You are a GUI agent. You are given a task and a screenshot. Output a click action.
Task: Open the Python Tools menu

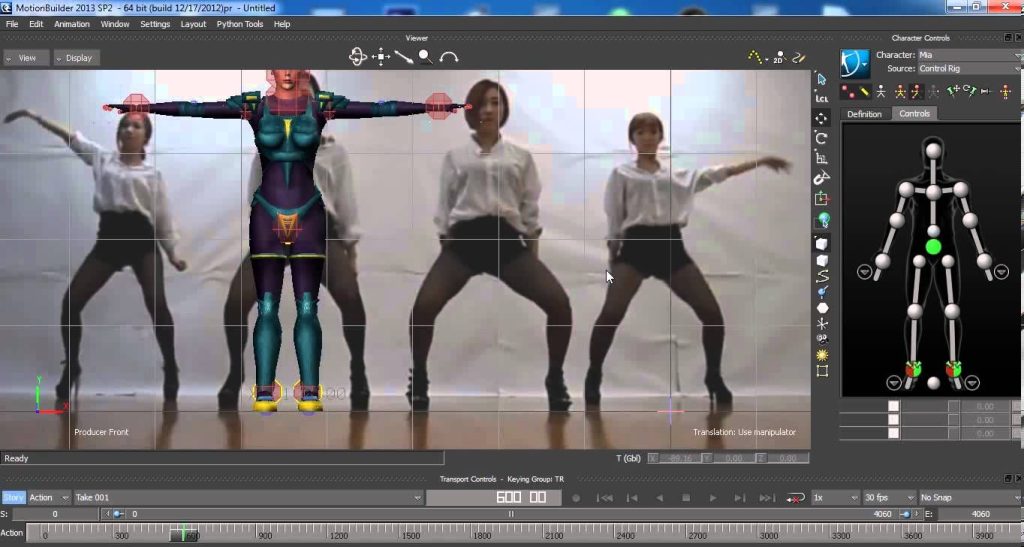[240, 24]
